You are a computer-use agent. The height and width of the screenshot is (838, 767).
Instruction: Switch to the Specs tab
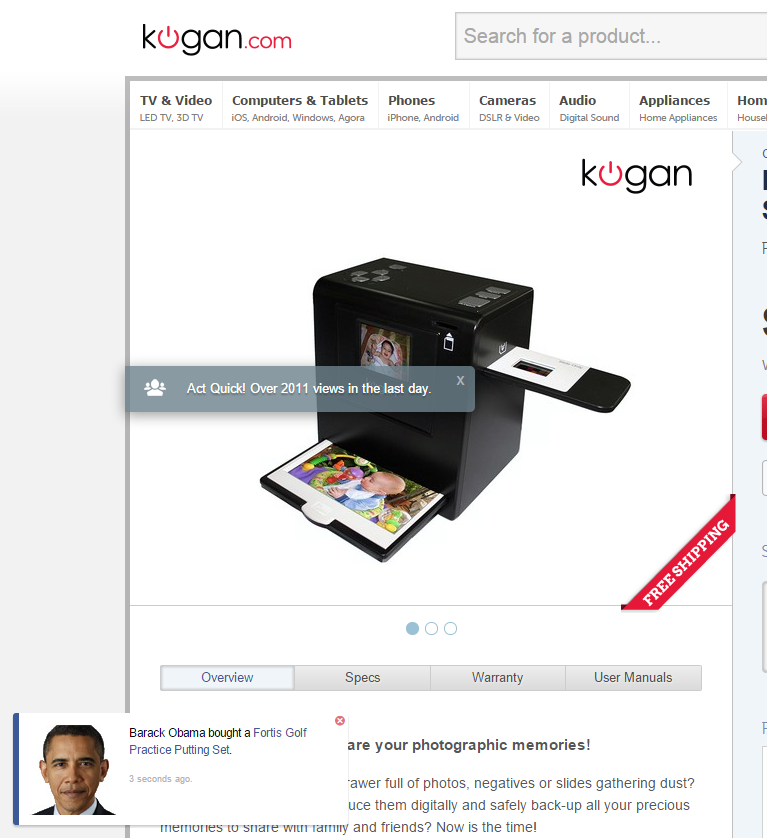(x=362, y=678)
